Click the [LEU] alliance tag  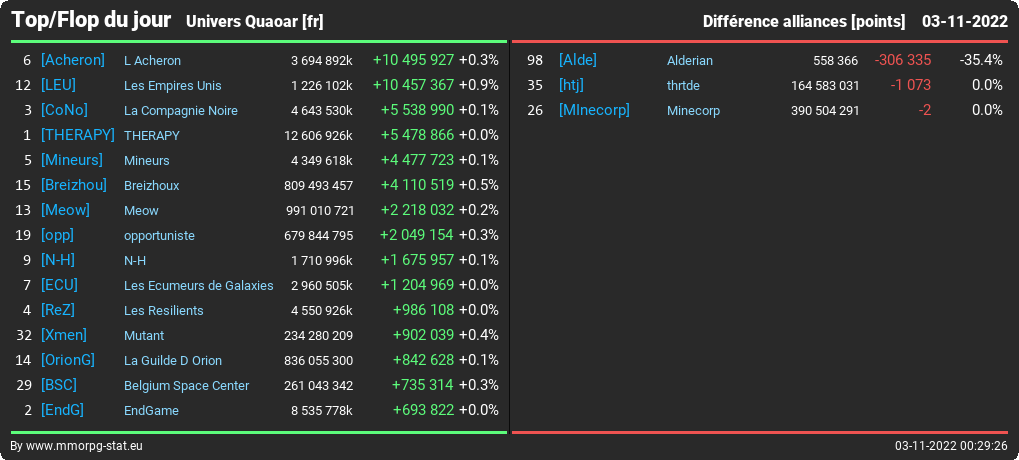point(58,85)
